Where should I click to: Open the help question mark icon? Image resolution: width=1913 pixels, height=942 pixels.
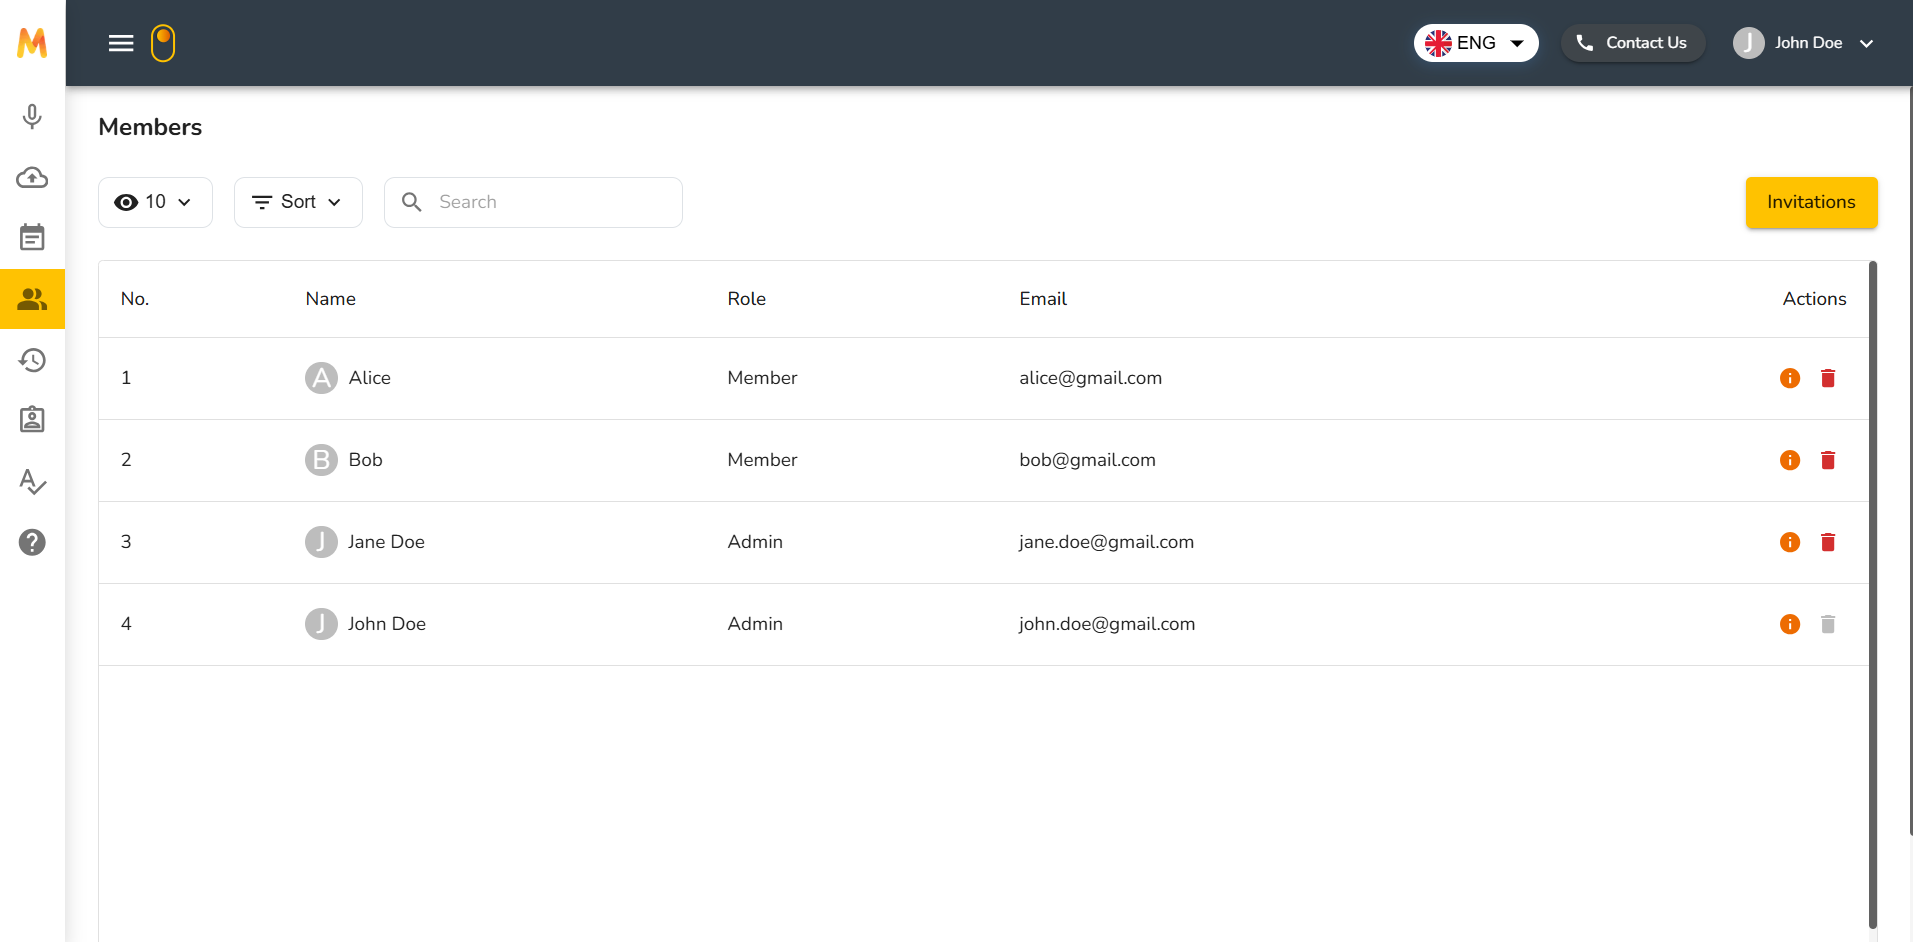point(32,542)
